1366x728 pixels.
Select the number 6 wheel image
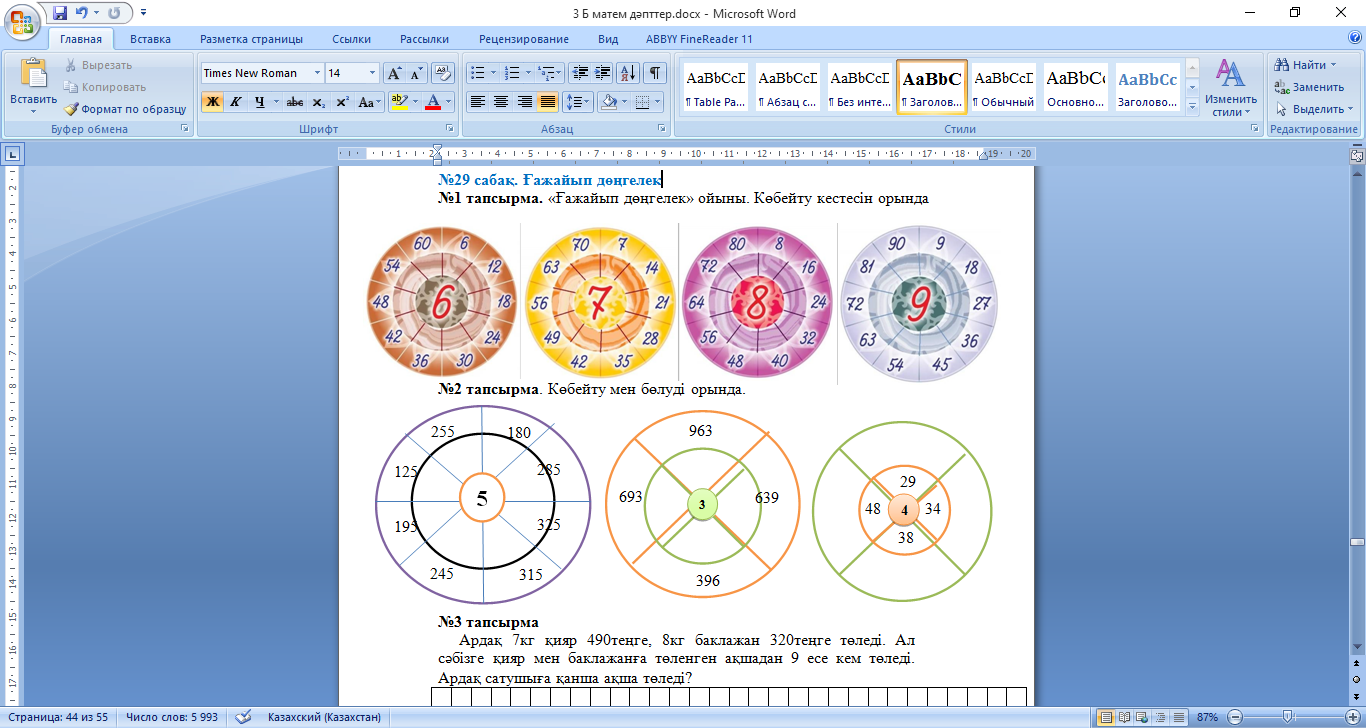tap(441, 302)
